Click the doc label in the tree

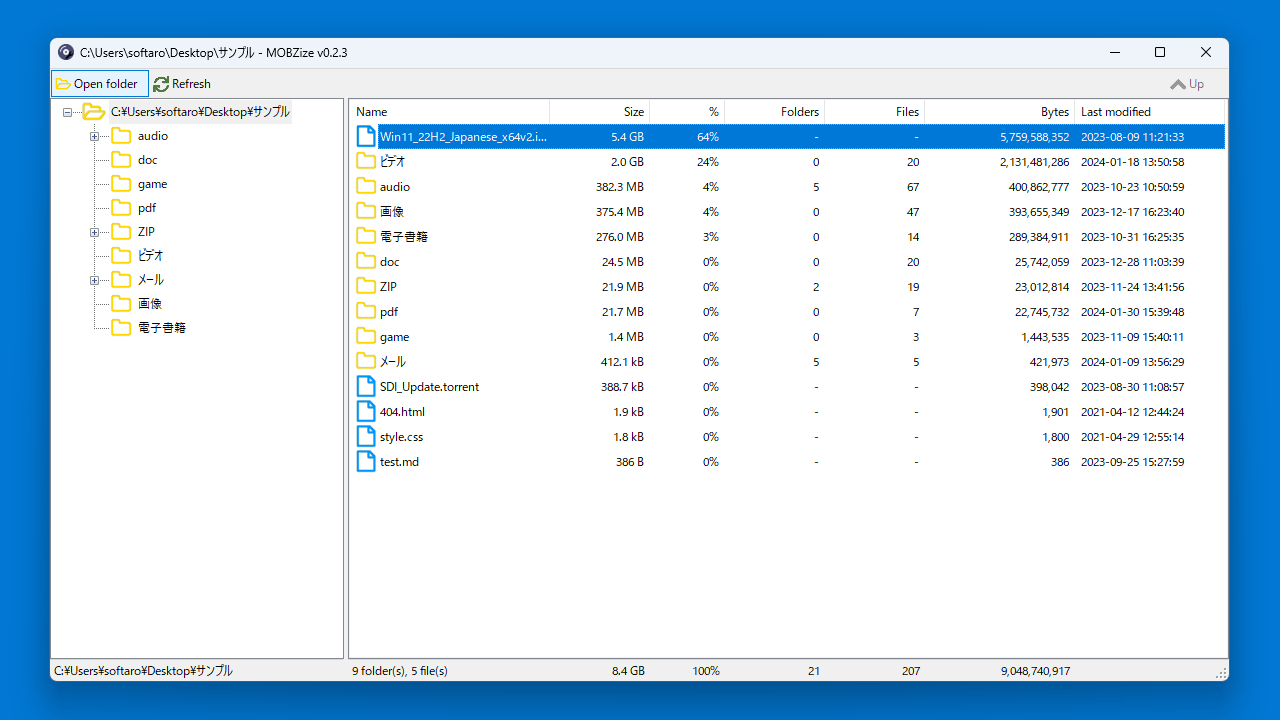tap(148, 160)
